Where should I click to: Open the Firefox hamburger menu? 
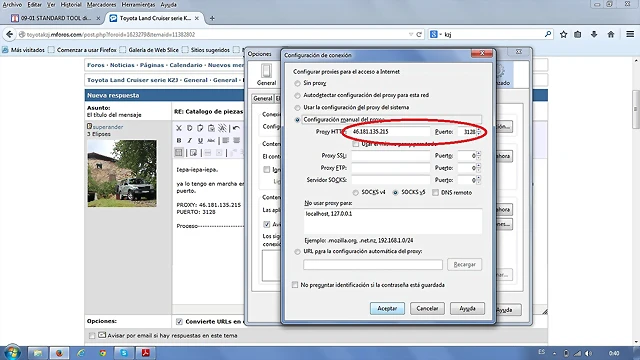(x=630, y=34)
